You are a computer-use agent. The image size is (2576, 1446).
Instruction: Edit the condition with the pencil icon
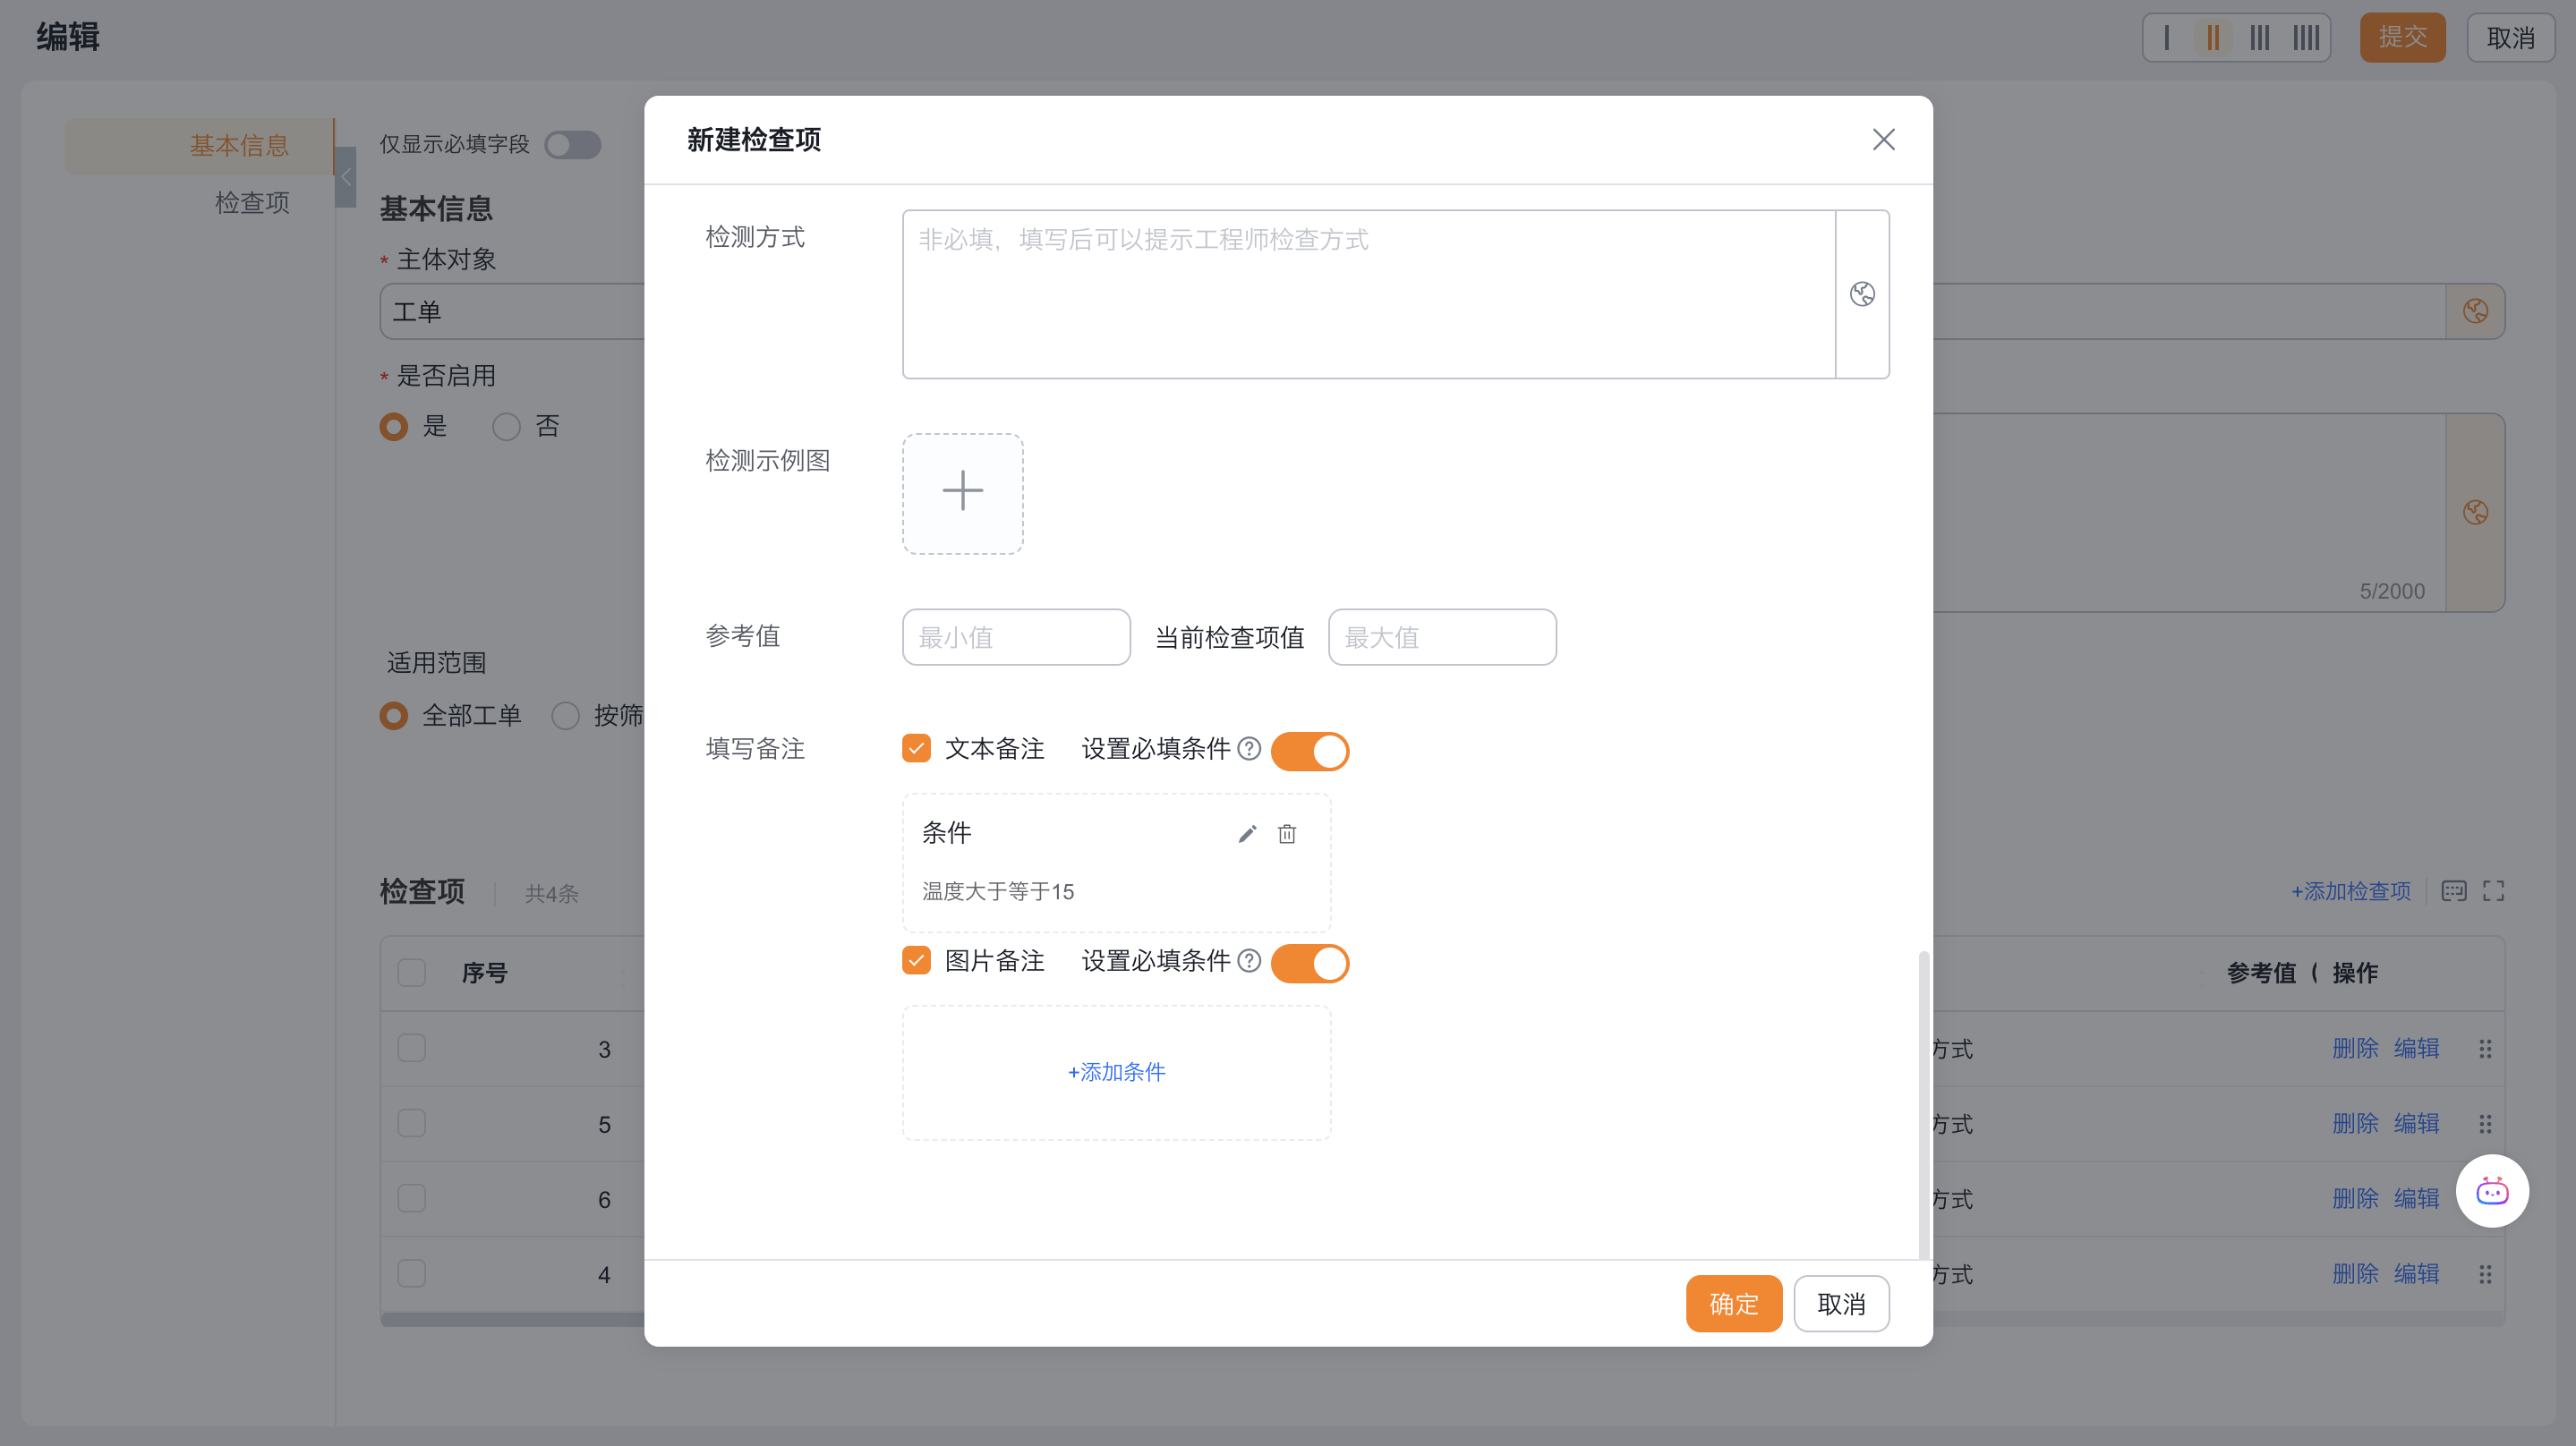[x=1247, y=834]
